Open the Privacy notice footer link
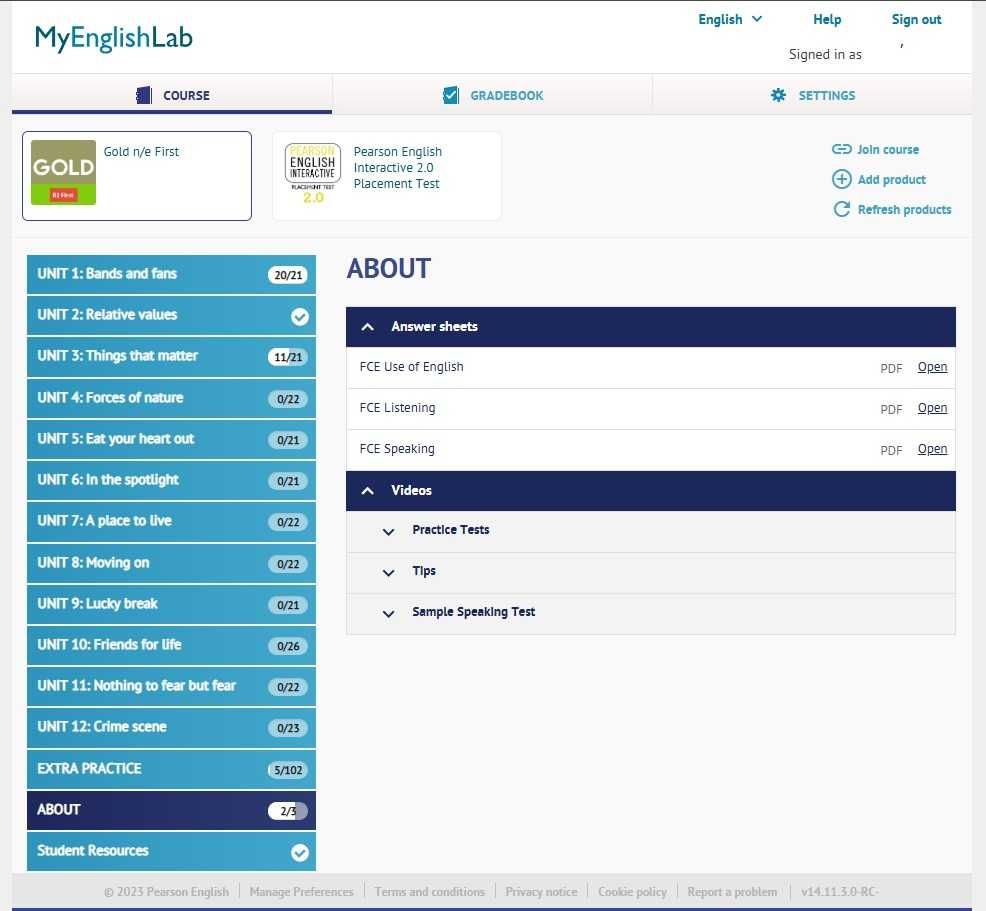Screen dimensions: 986x911 pyautogui.click(x=541, y=892)
